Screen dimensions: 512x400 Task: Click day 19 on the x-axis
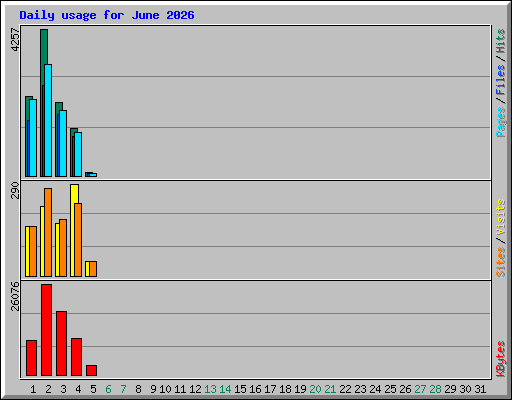coord(300,389)
